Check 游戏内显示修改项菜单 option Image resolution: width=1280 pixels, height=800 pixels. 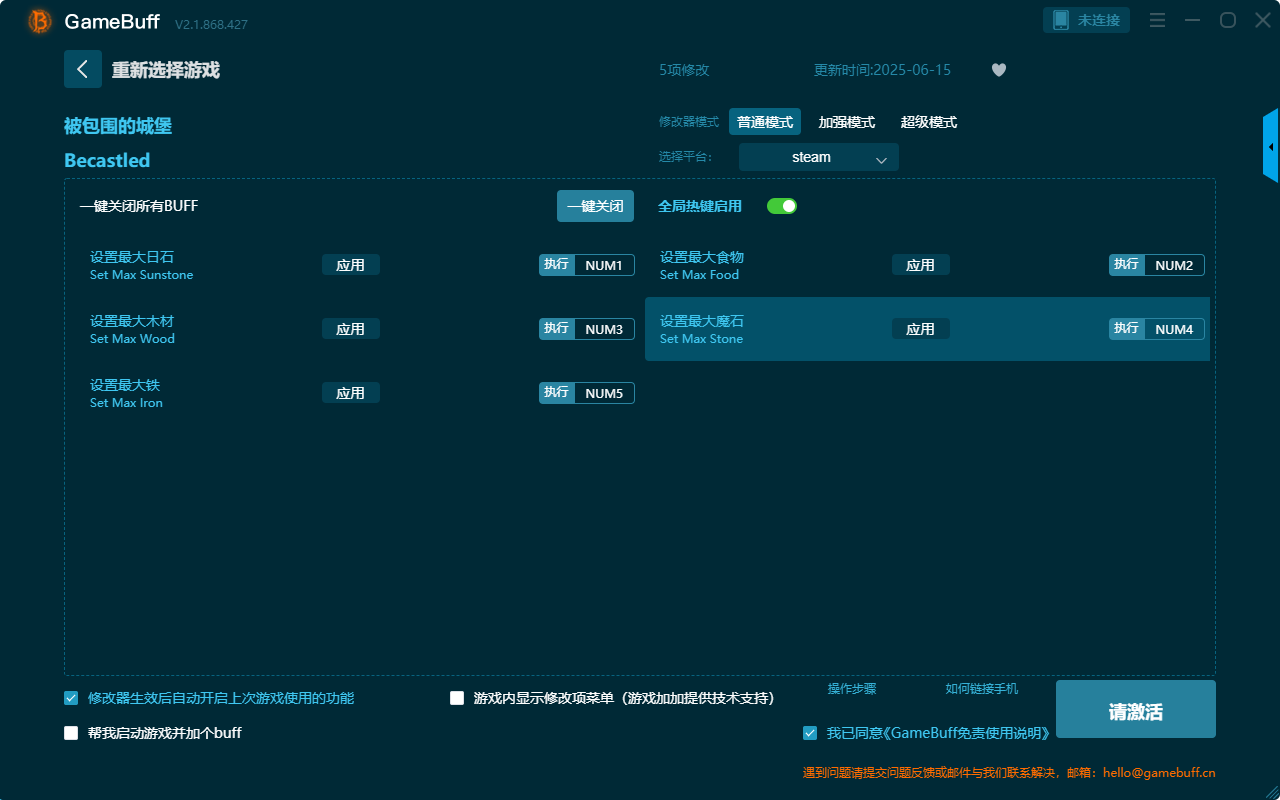pos(457,698)
